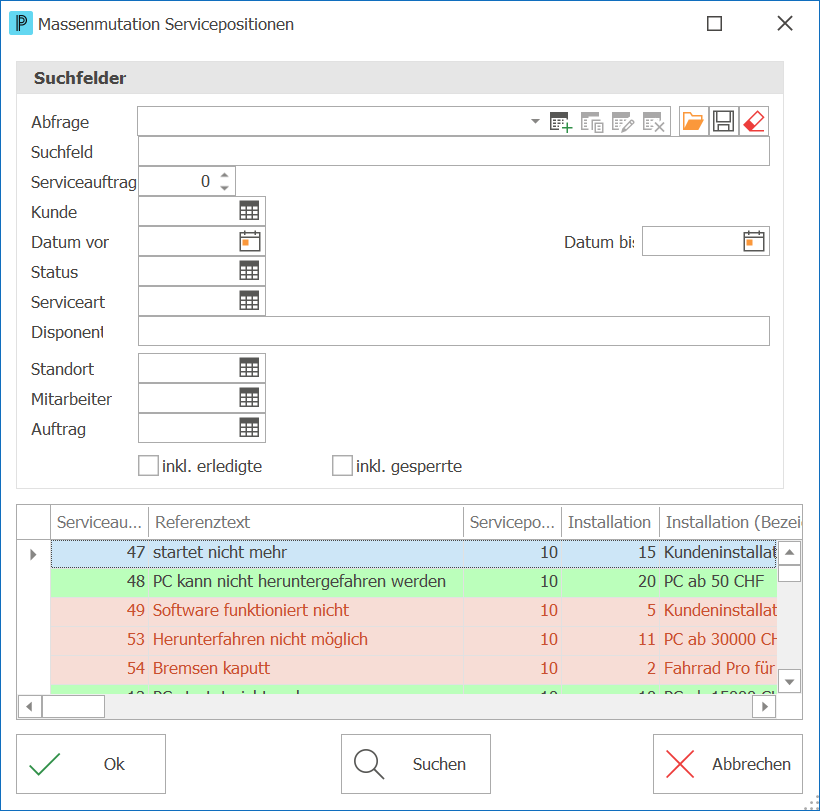Expand the Abfrage dropdown arrow
This screenshot has height=811, width=820.
click(x=535, y=121)
